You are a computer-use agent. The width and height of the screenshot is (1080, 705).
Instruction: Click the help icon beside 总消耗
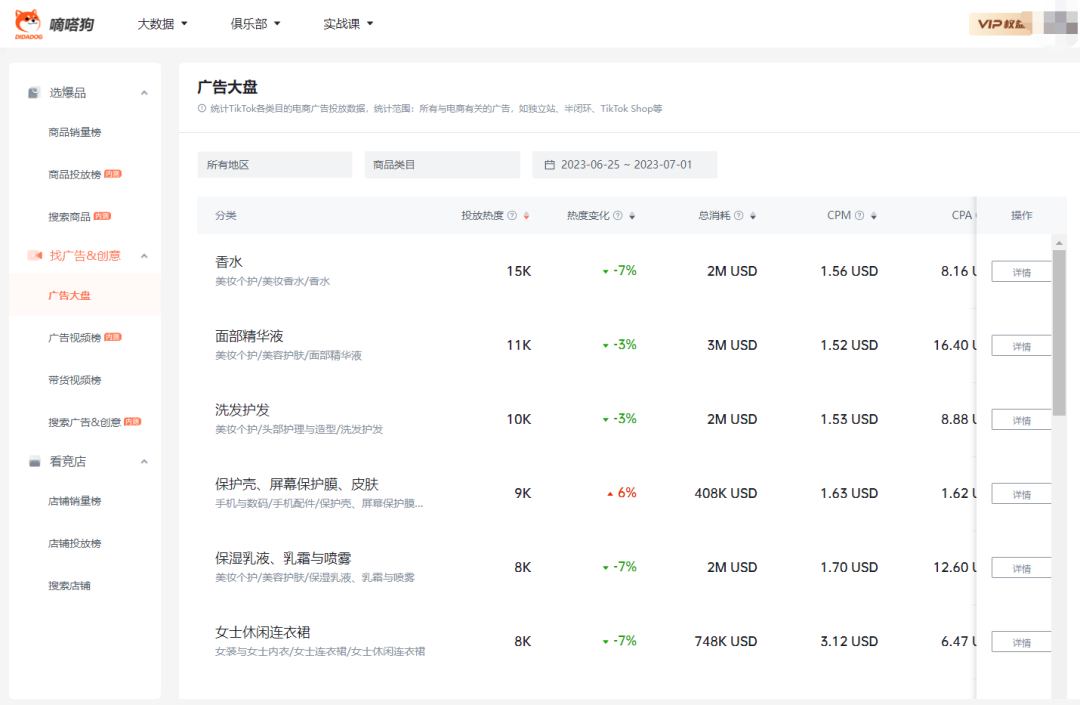[x=738, y=216]
